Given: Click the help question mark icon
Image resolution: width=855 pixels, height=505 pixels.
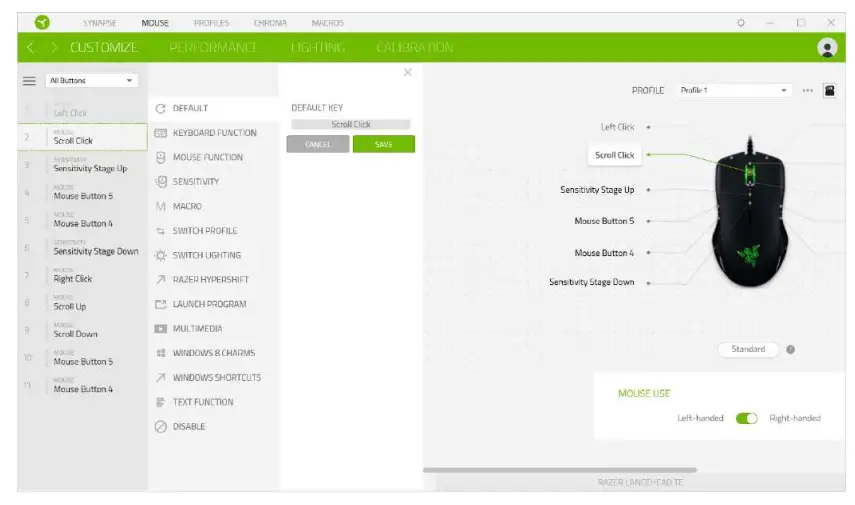Looking at the screenshot, I should click(790, 349).
